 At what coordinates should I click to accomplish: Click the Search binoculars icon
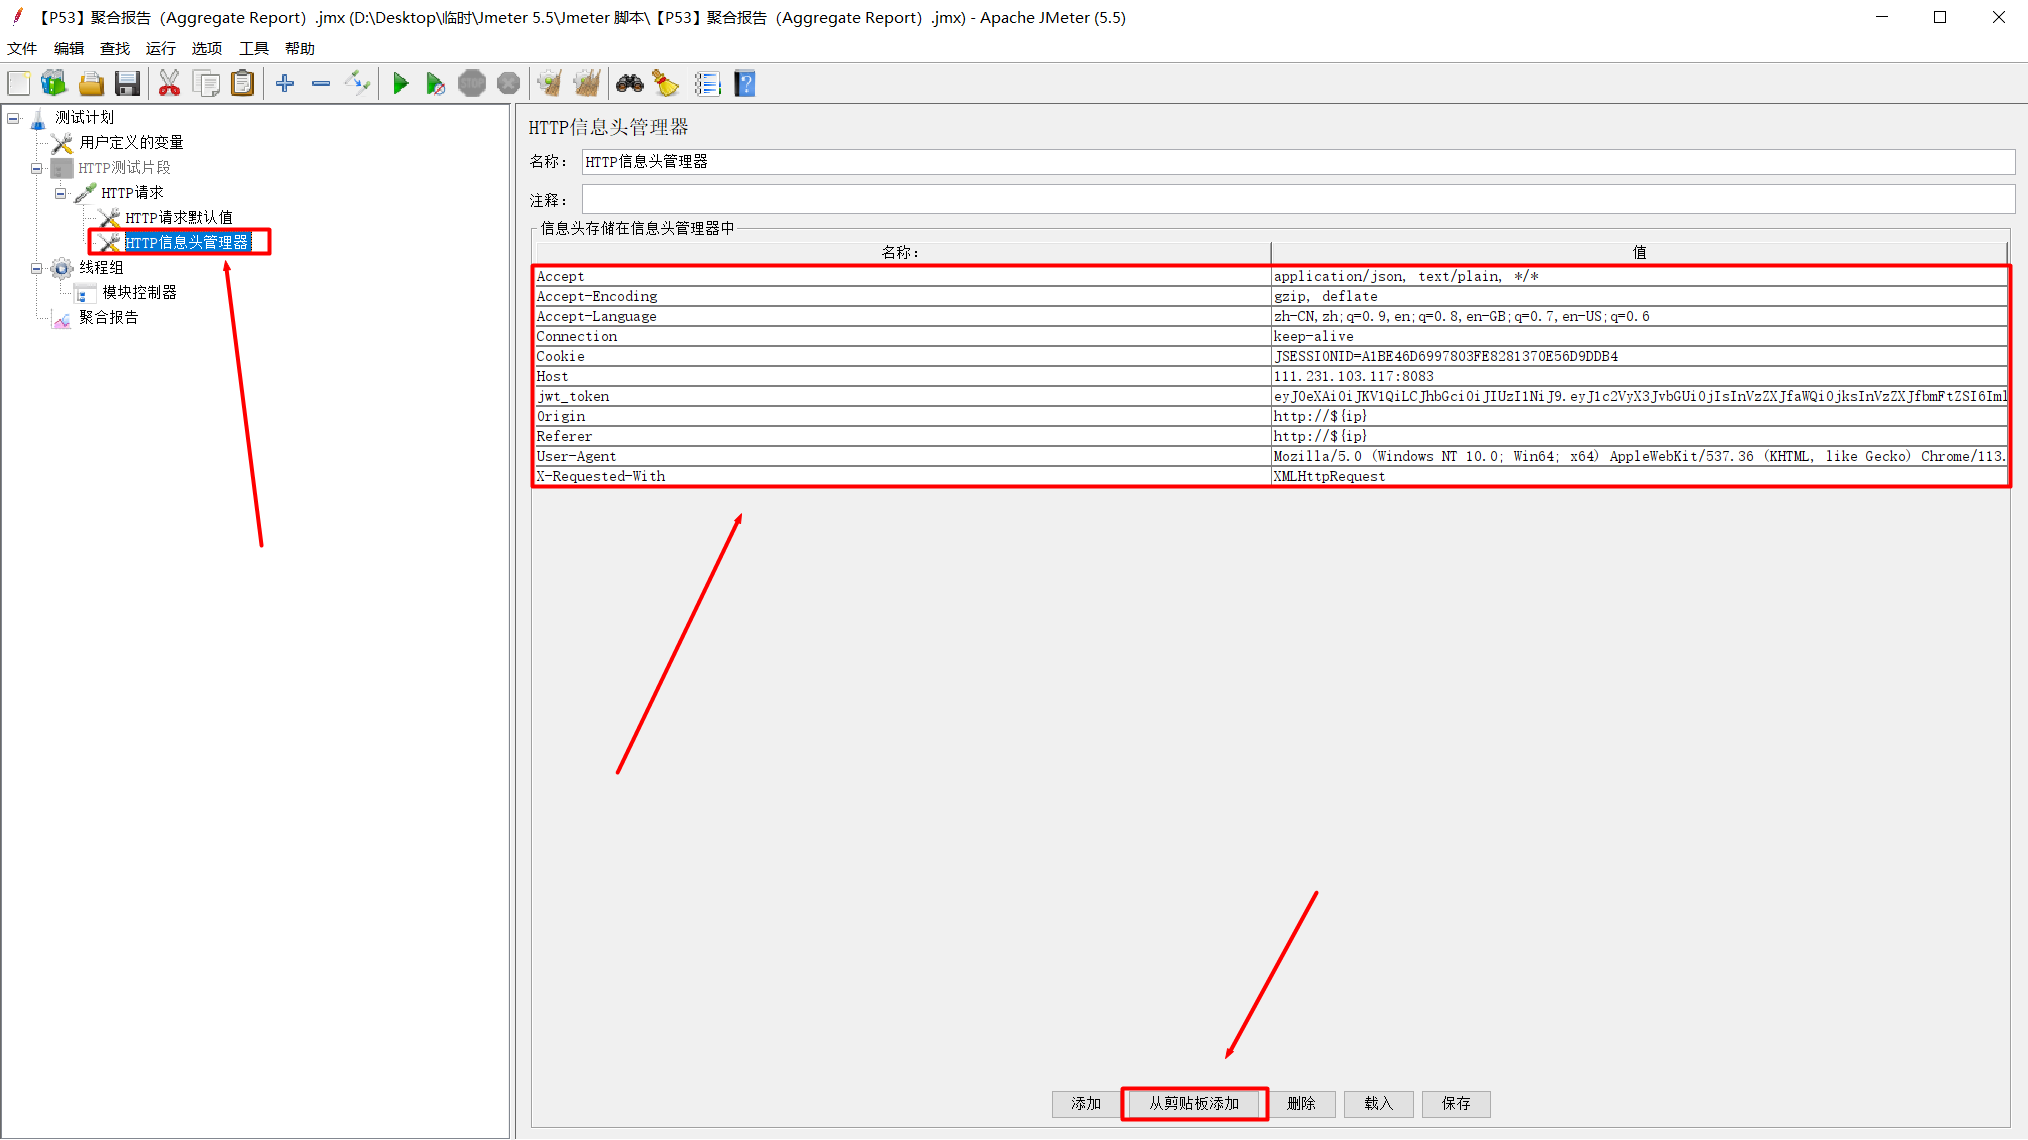pos(629,84)
